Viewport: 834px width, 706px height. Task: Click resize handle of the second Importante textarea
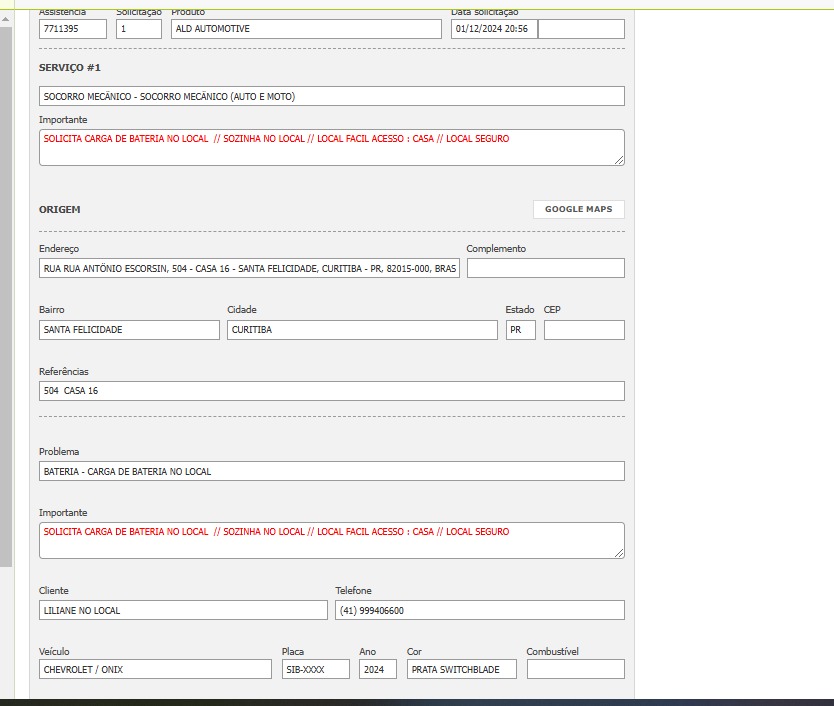point(619,553)
